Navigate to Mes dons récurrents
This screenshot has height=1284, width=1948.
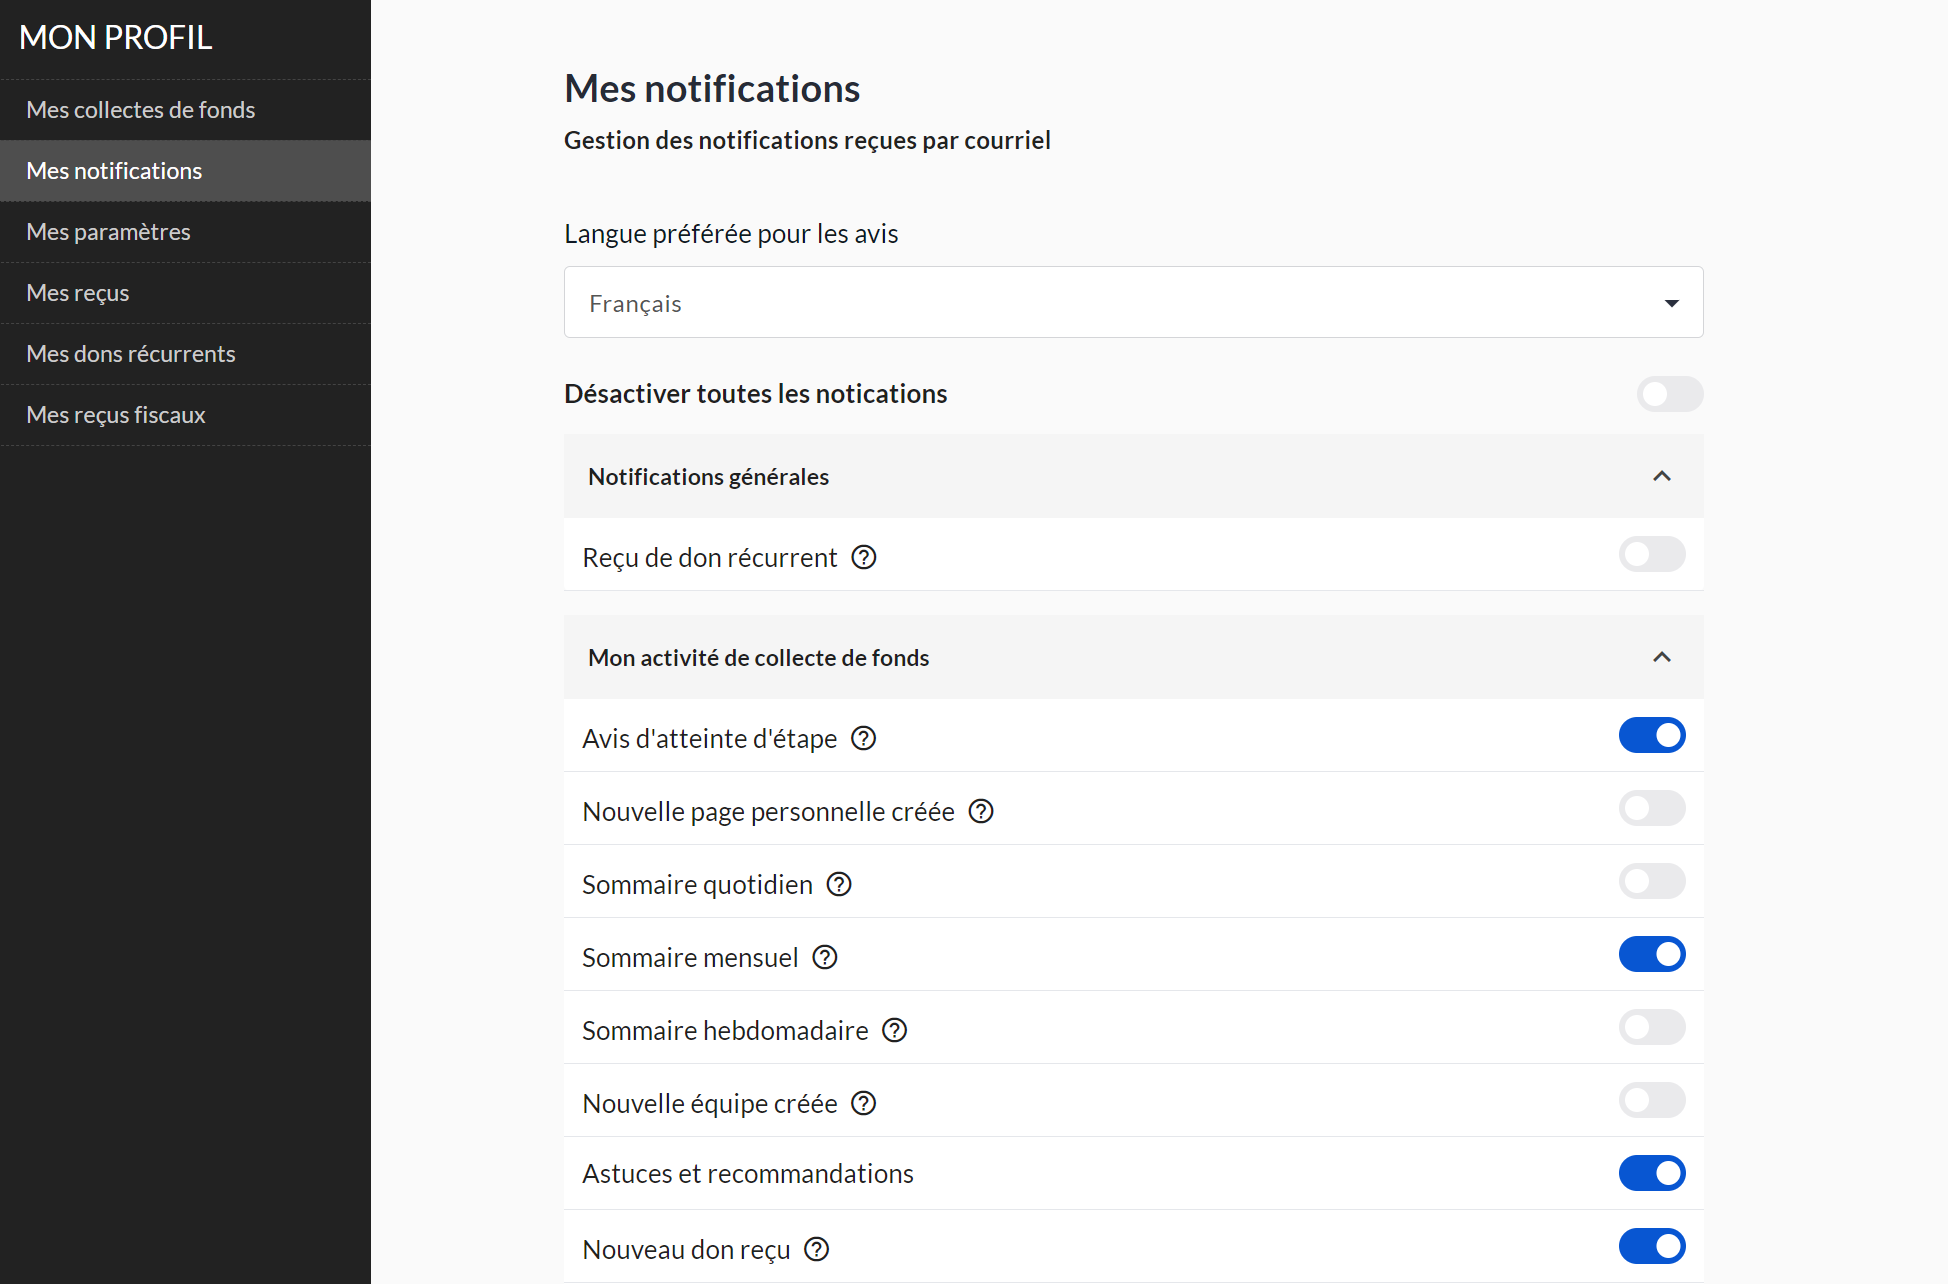131,354
